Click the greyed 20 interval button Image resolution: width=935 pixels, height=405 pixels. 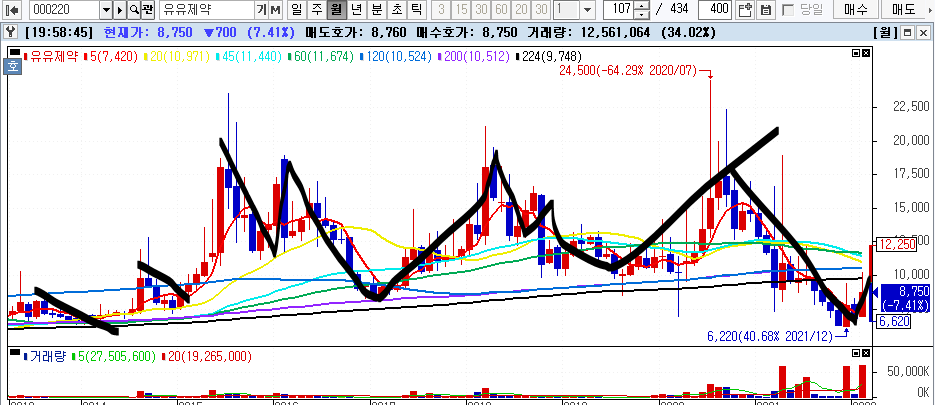522,10
